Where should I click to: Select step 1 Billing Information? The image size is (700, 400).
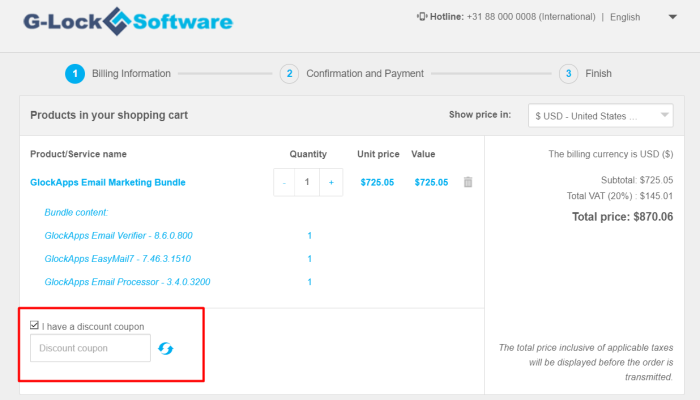(118, 74)
